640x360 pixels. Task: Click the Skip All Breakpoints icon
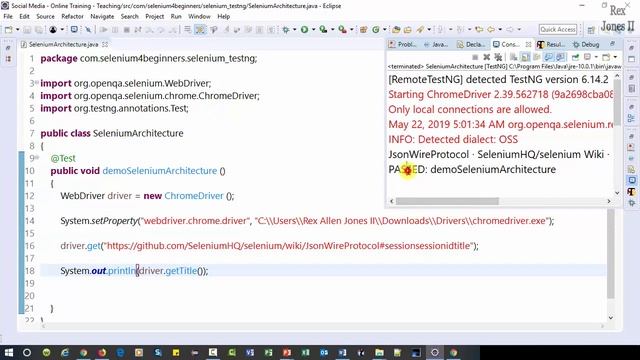click(88, 29)
